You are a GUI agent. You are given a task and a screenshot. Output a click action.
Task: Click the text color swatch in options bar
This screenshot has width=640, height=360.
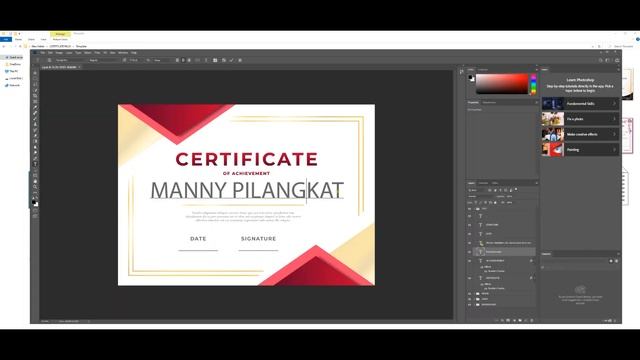tap(197, 60)
